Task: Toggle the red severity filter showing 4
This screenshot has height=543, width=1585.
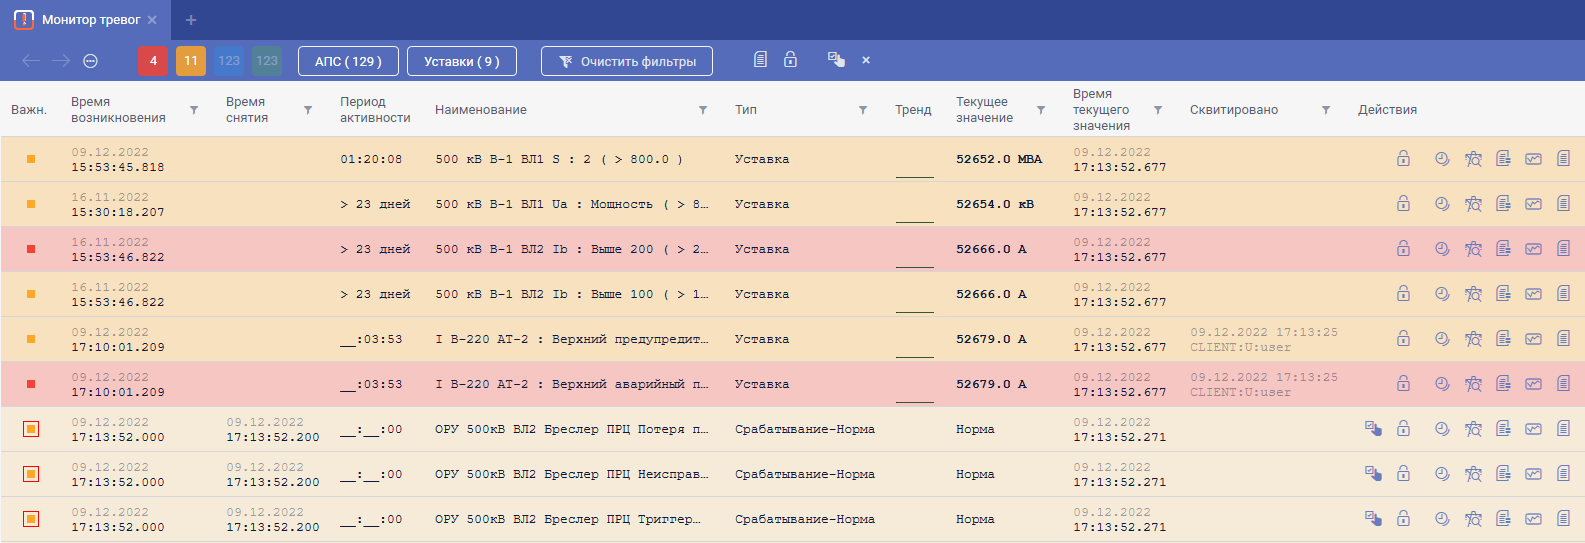Action: (x=153, y=61)
